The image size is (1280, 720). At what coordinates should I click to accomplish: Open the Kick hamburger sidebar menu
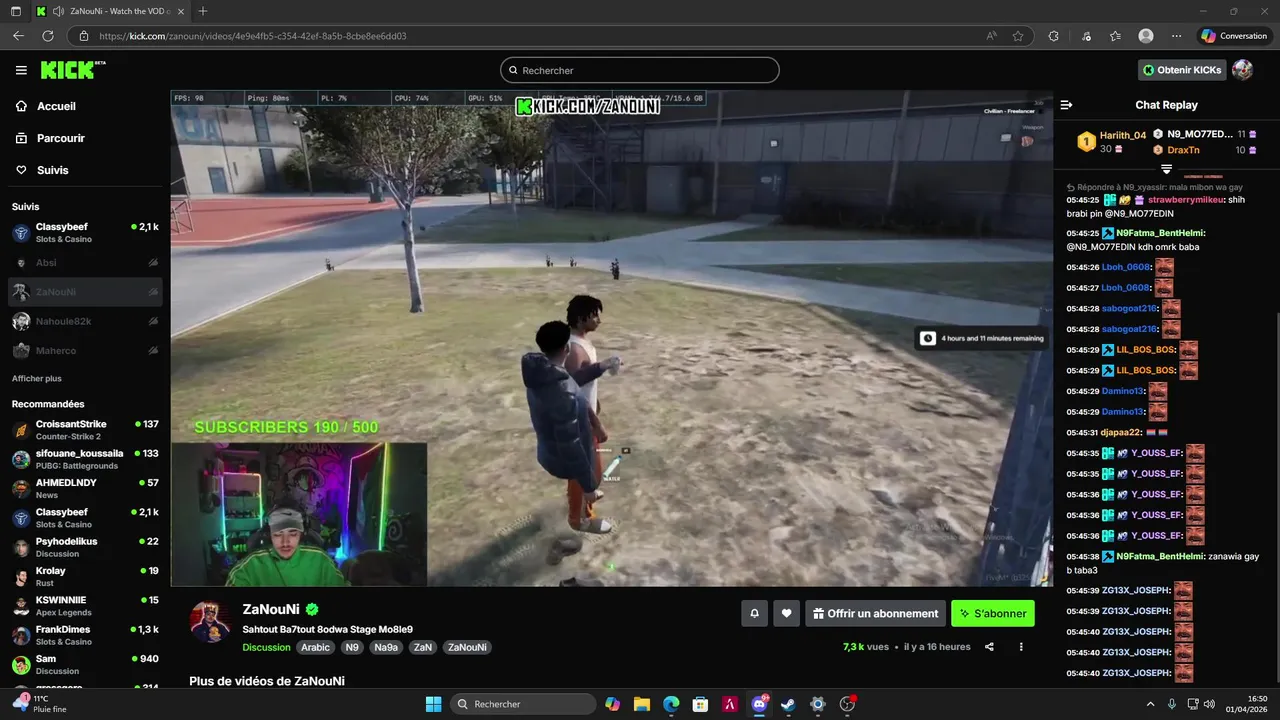(x=21, y=70)
